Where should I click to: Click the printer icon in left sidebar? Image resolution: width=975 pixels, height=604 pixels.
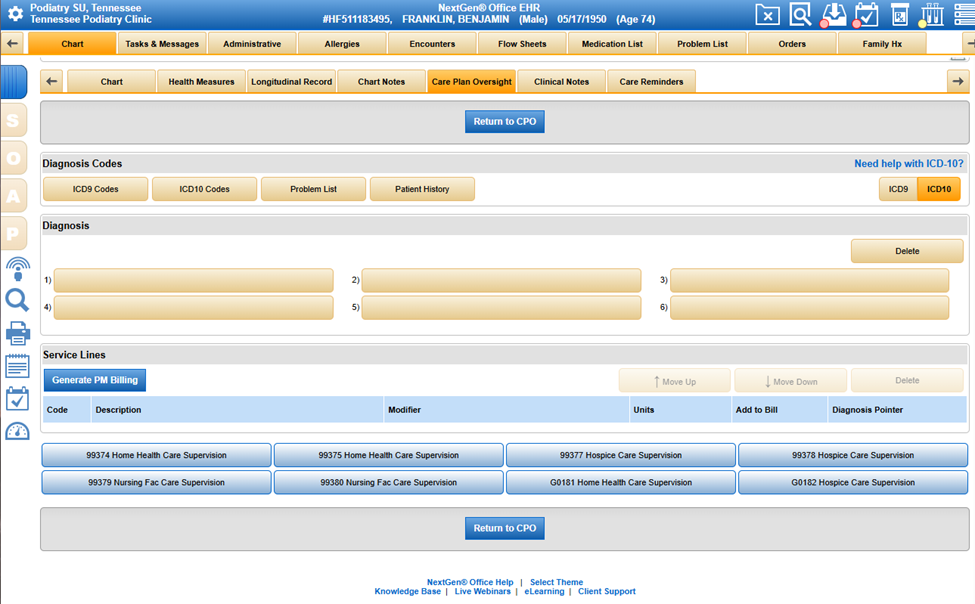tap(17, 334)
